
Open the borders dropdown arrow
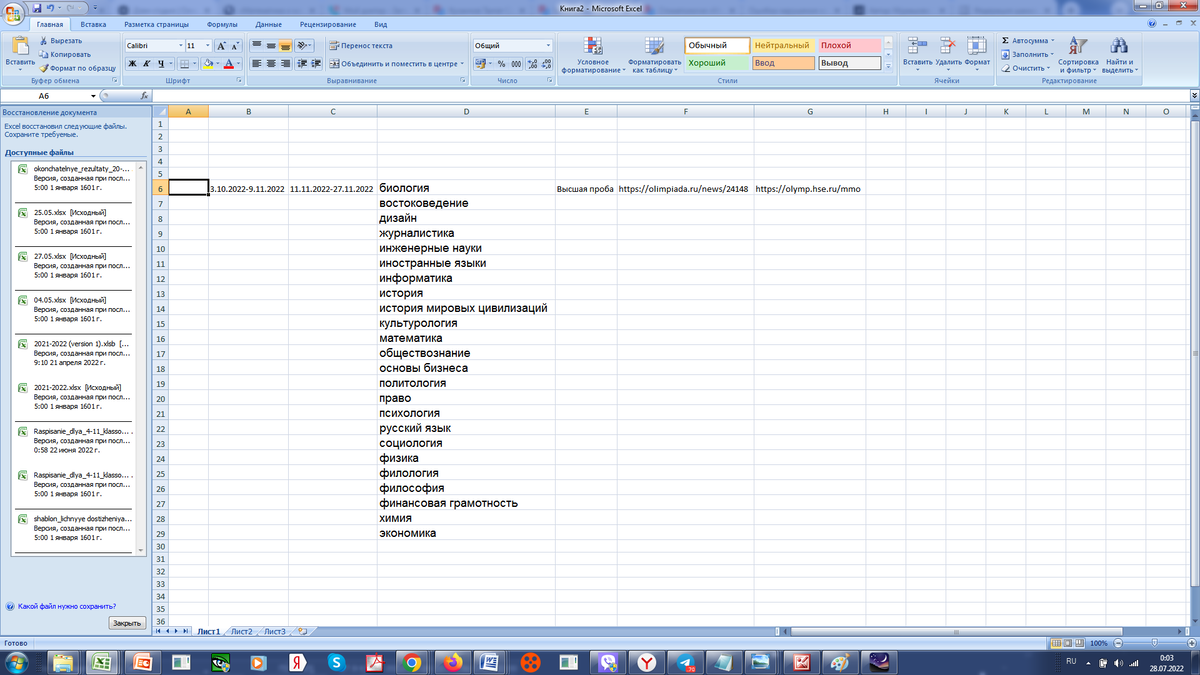click(x=193, y=63)
